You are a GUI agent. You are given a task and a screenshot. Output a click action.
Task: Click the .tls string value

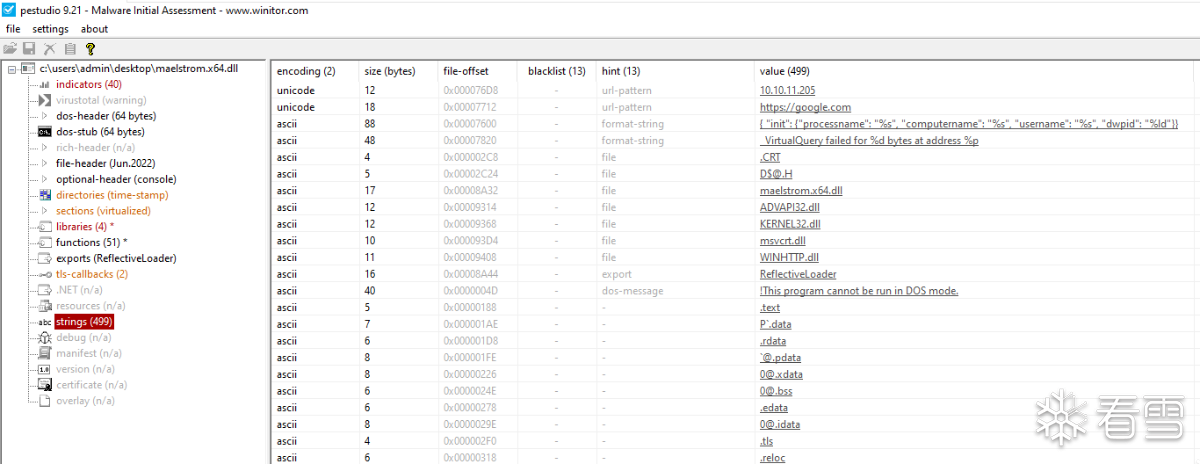[x=767, y=441]
